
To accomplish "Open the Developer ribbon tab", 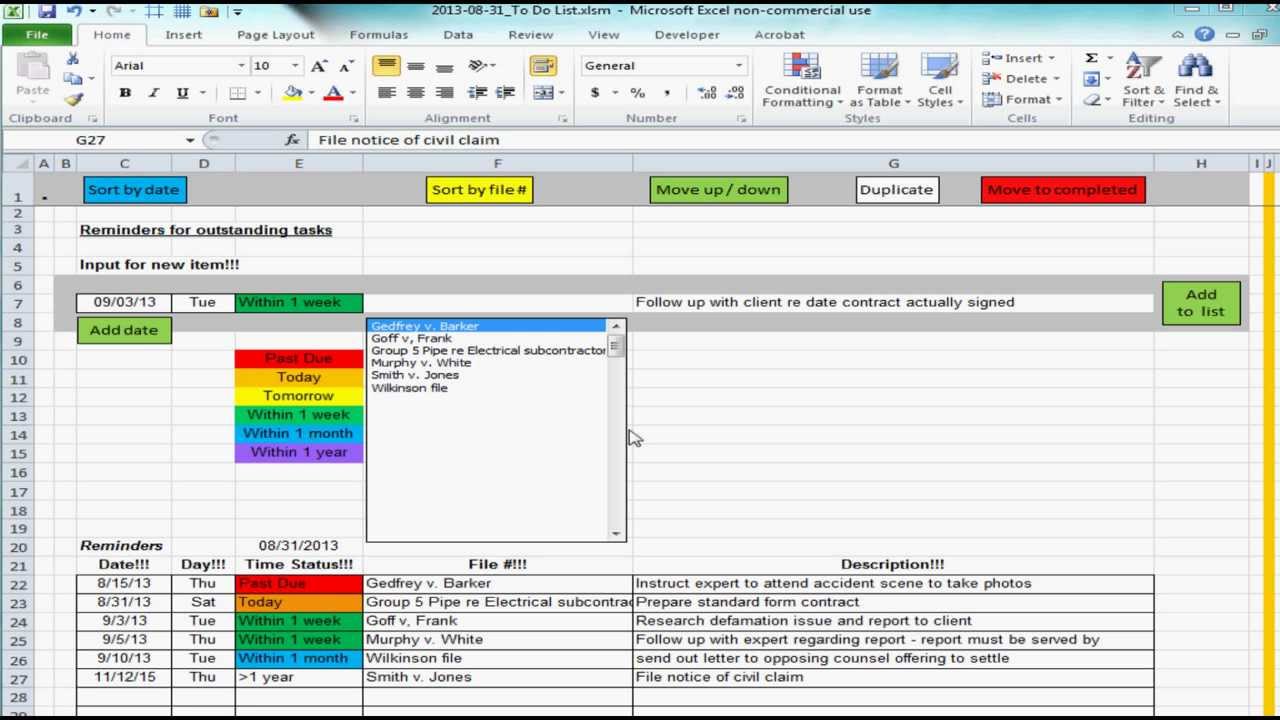I will [686, 34].
